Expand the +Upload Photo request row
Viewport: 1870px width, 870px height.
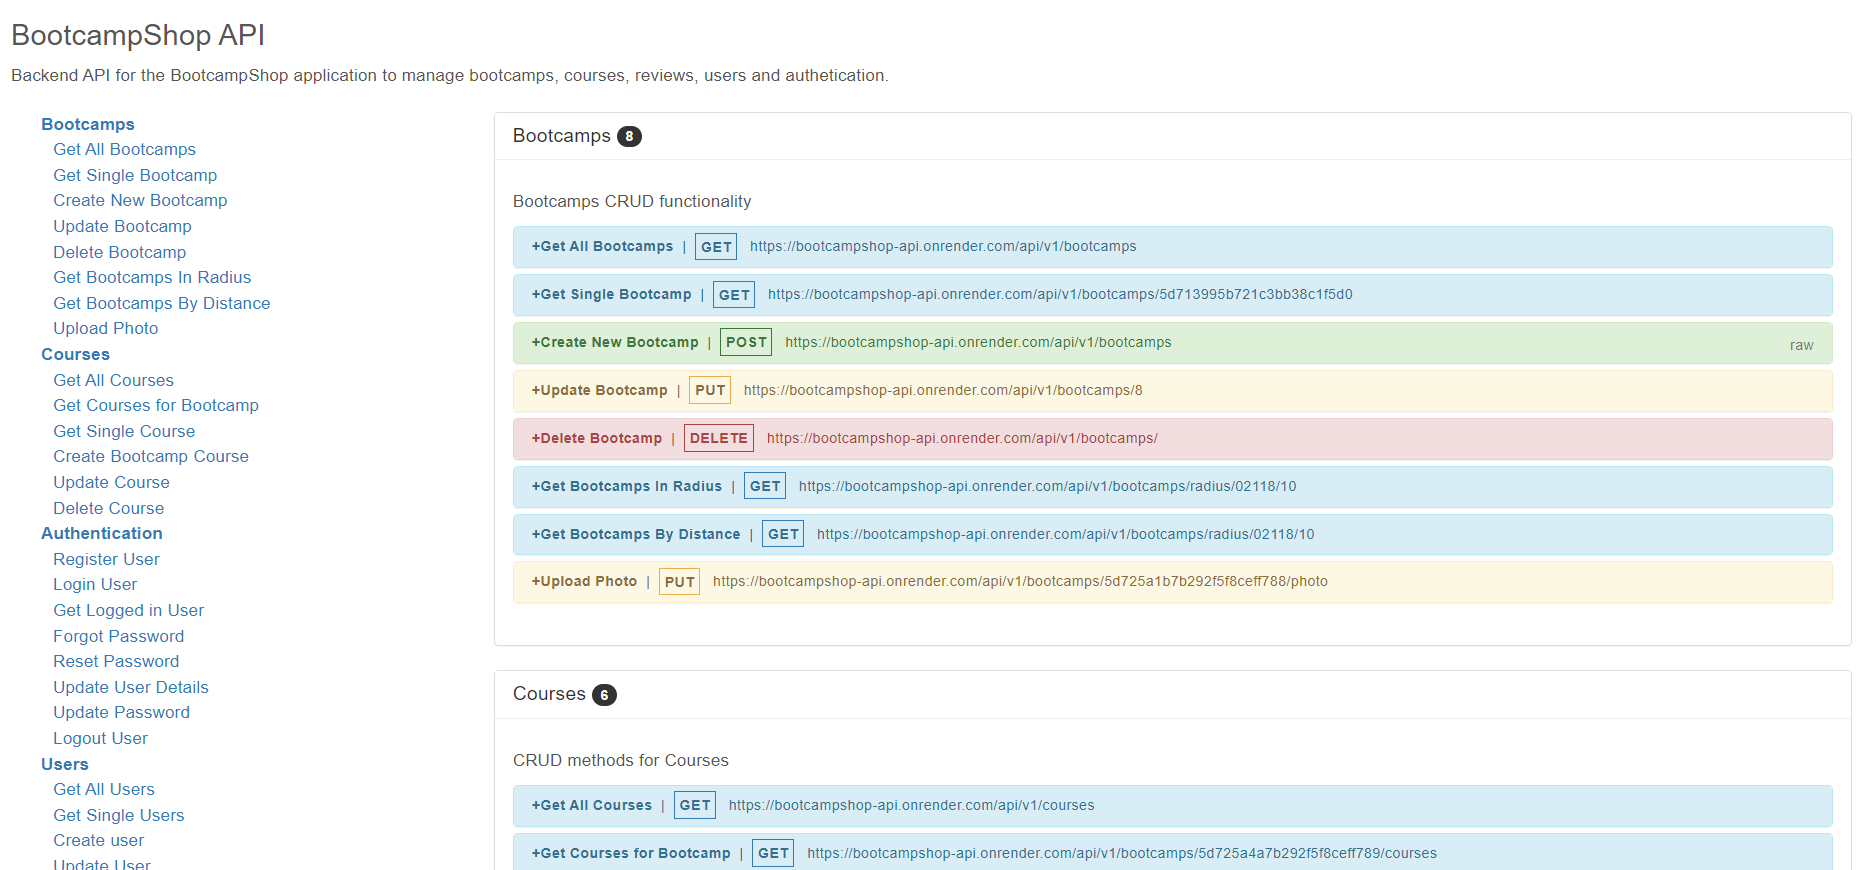[1173, 582]
